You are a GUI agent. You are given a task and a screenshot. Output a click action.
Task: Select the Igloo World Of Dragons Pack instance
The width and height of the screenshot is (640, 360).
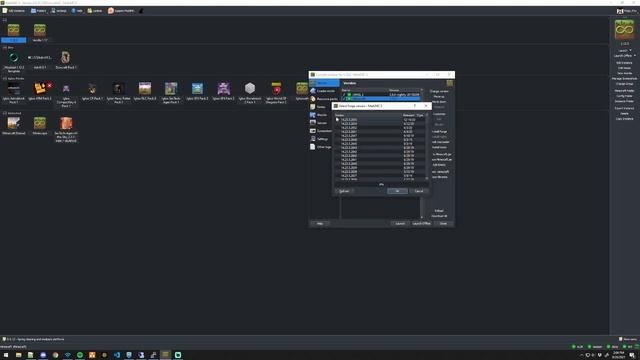[276, 93]
